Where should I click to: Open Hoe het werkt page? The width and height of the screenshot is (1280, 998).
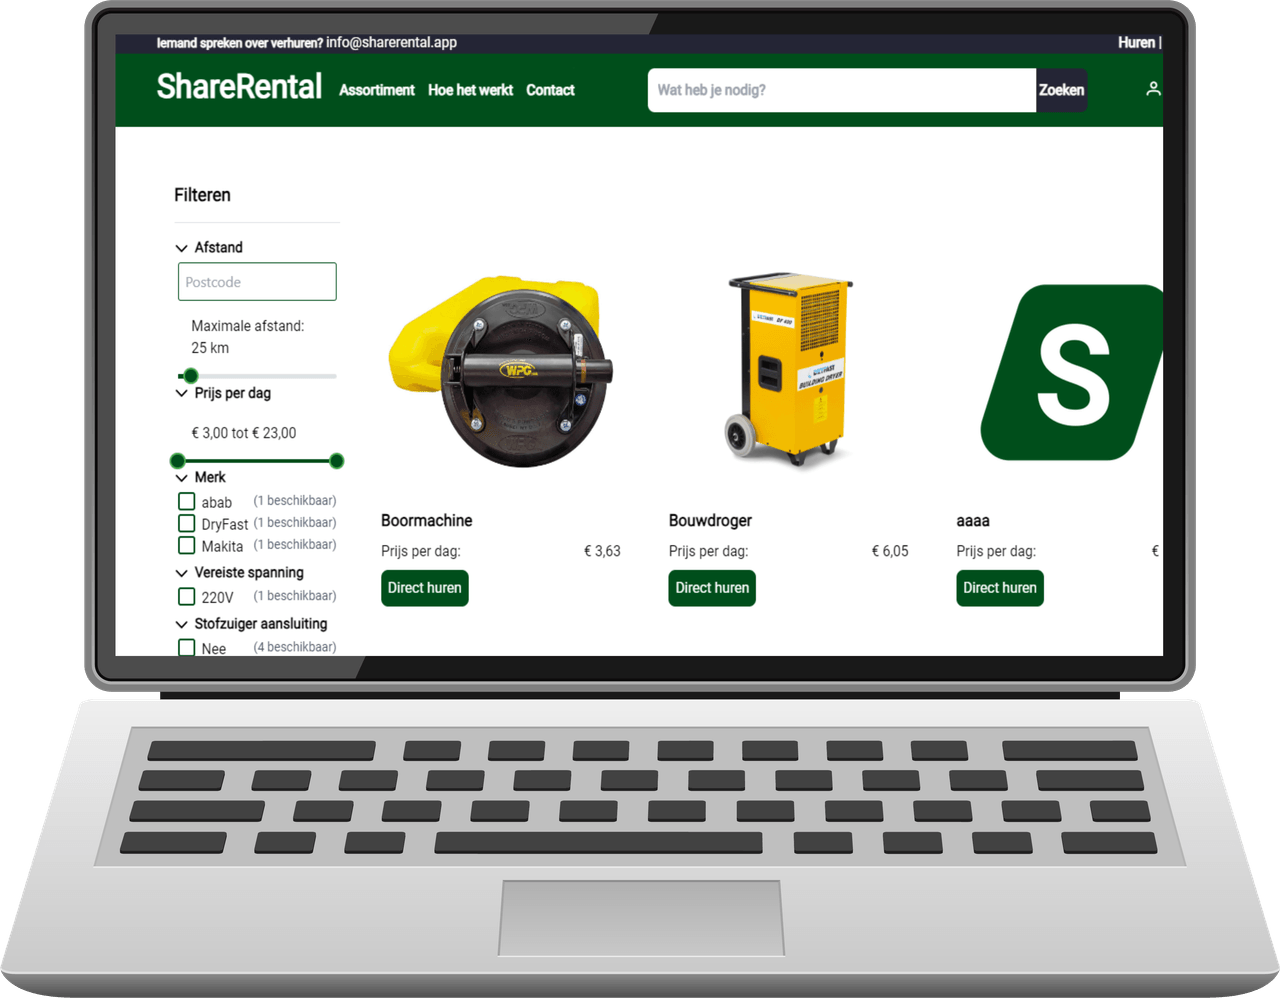[x=470, y=90]
